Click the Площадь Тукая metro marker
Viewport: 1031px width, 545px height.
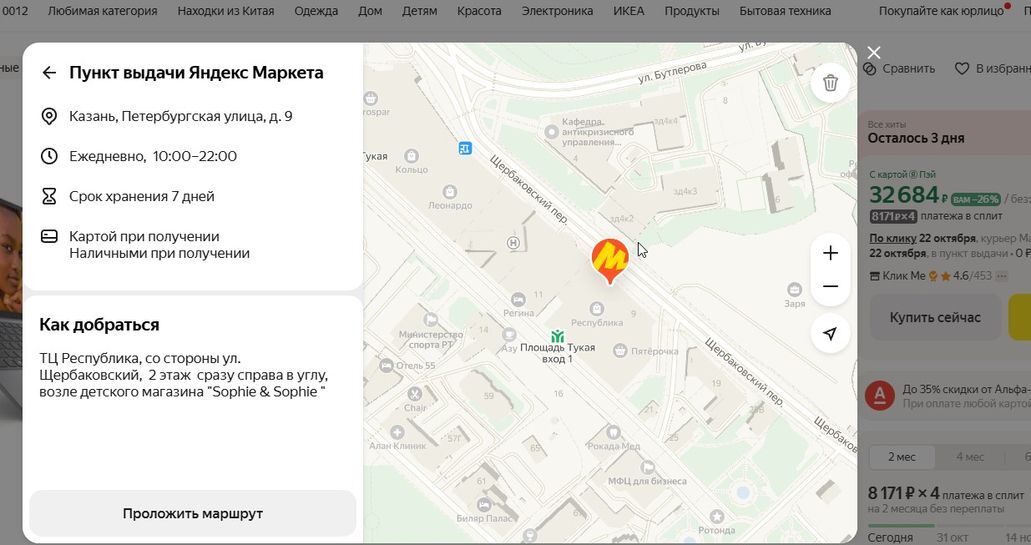(558, 336)
